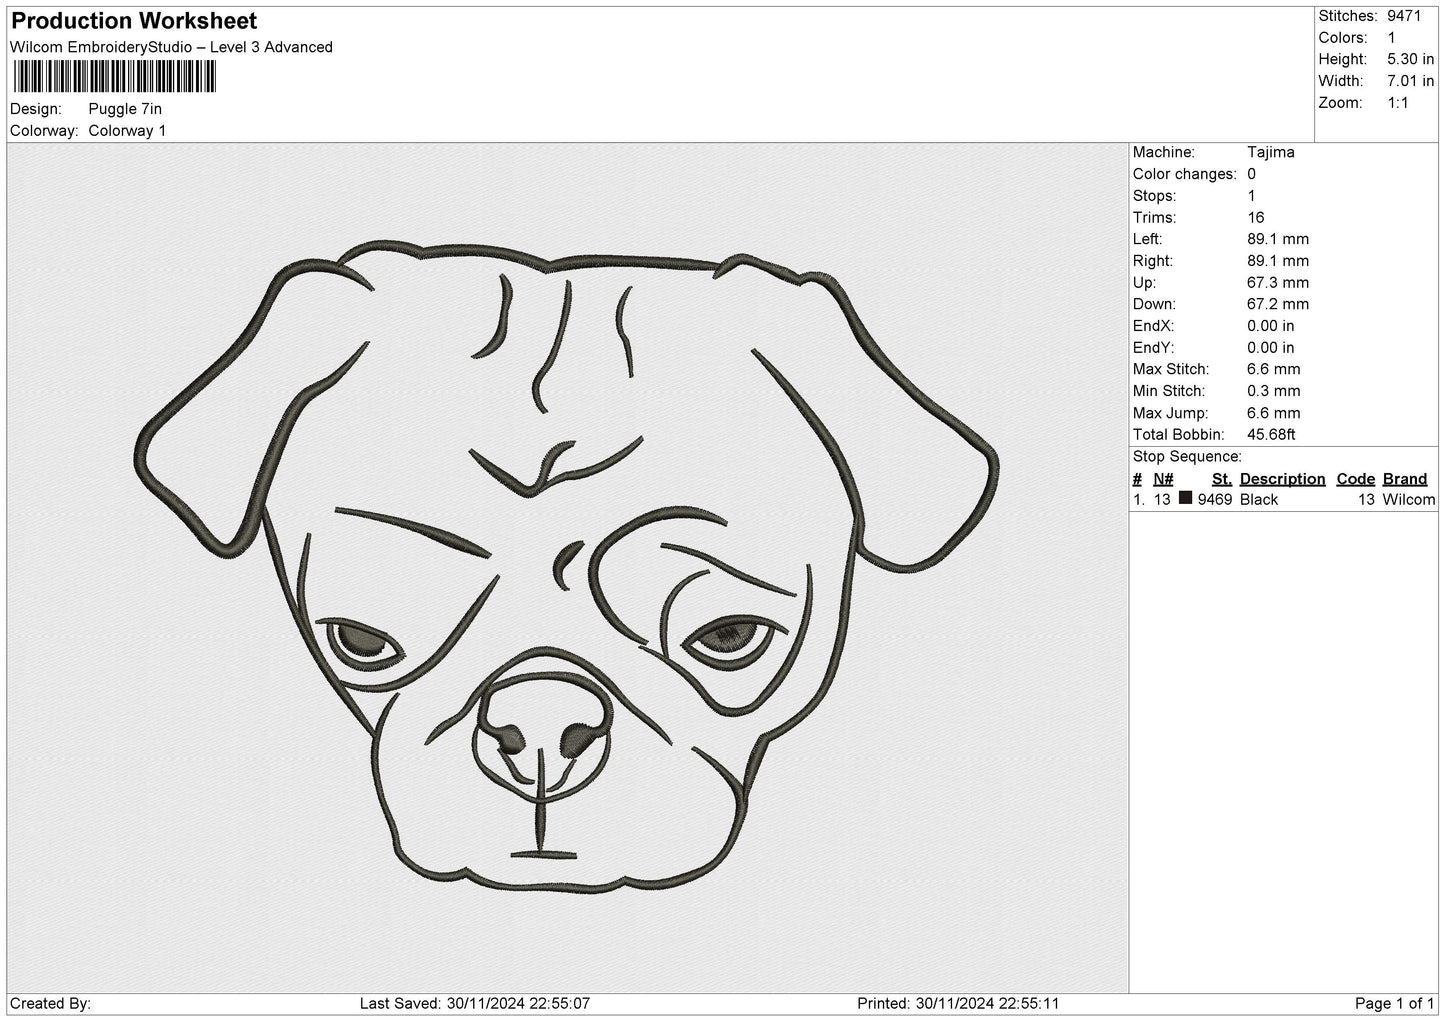Click the Trims value 16
The width and height of the screenshot is (1445, 1021).
[1256, 218]
